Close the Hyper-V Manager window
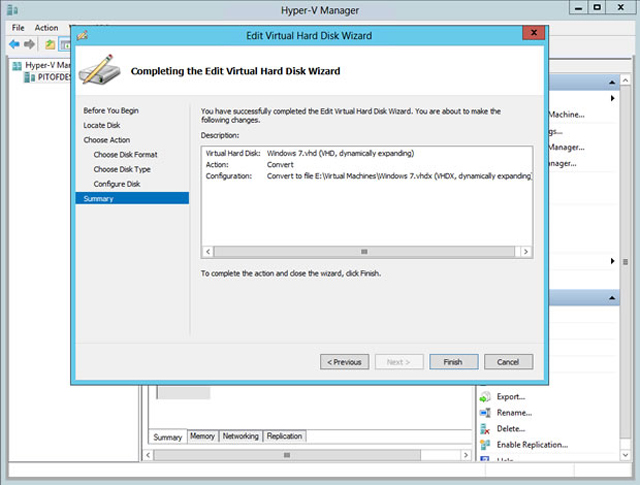This screenshot has height=485, width=640. tap(620, 7)
